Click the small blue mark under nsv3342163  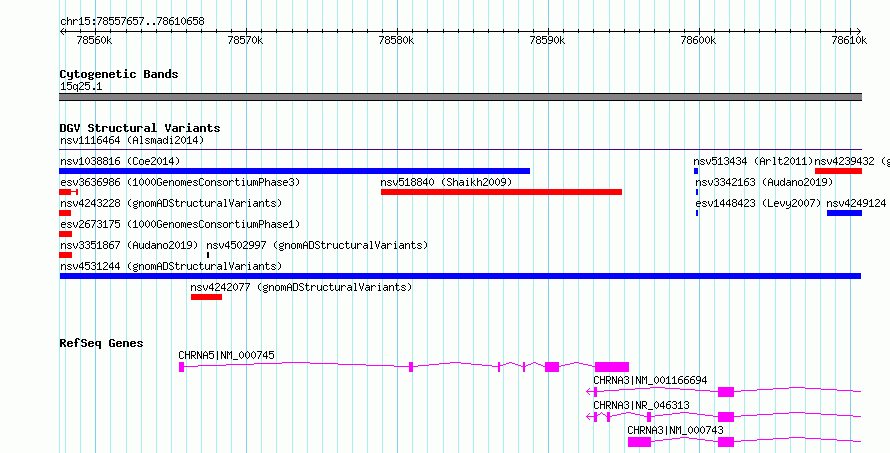tap(697, 192)
